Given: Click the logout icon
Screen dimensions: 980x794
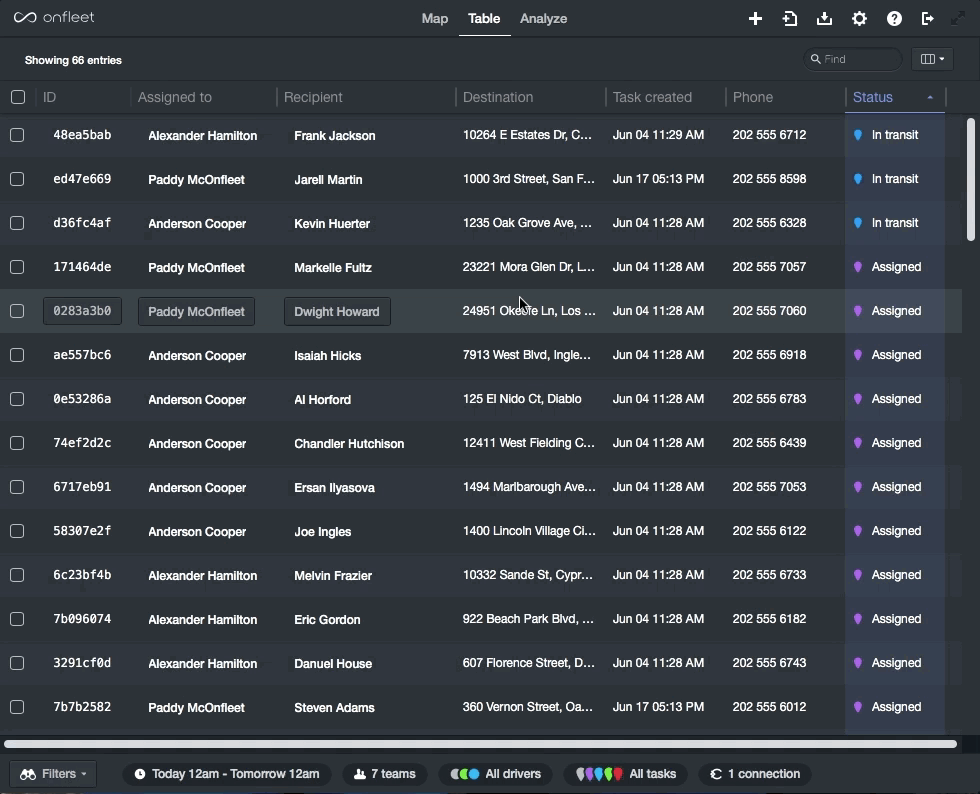Looking at the screenshot, I should 928,19.
